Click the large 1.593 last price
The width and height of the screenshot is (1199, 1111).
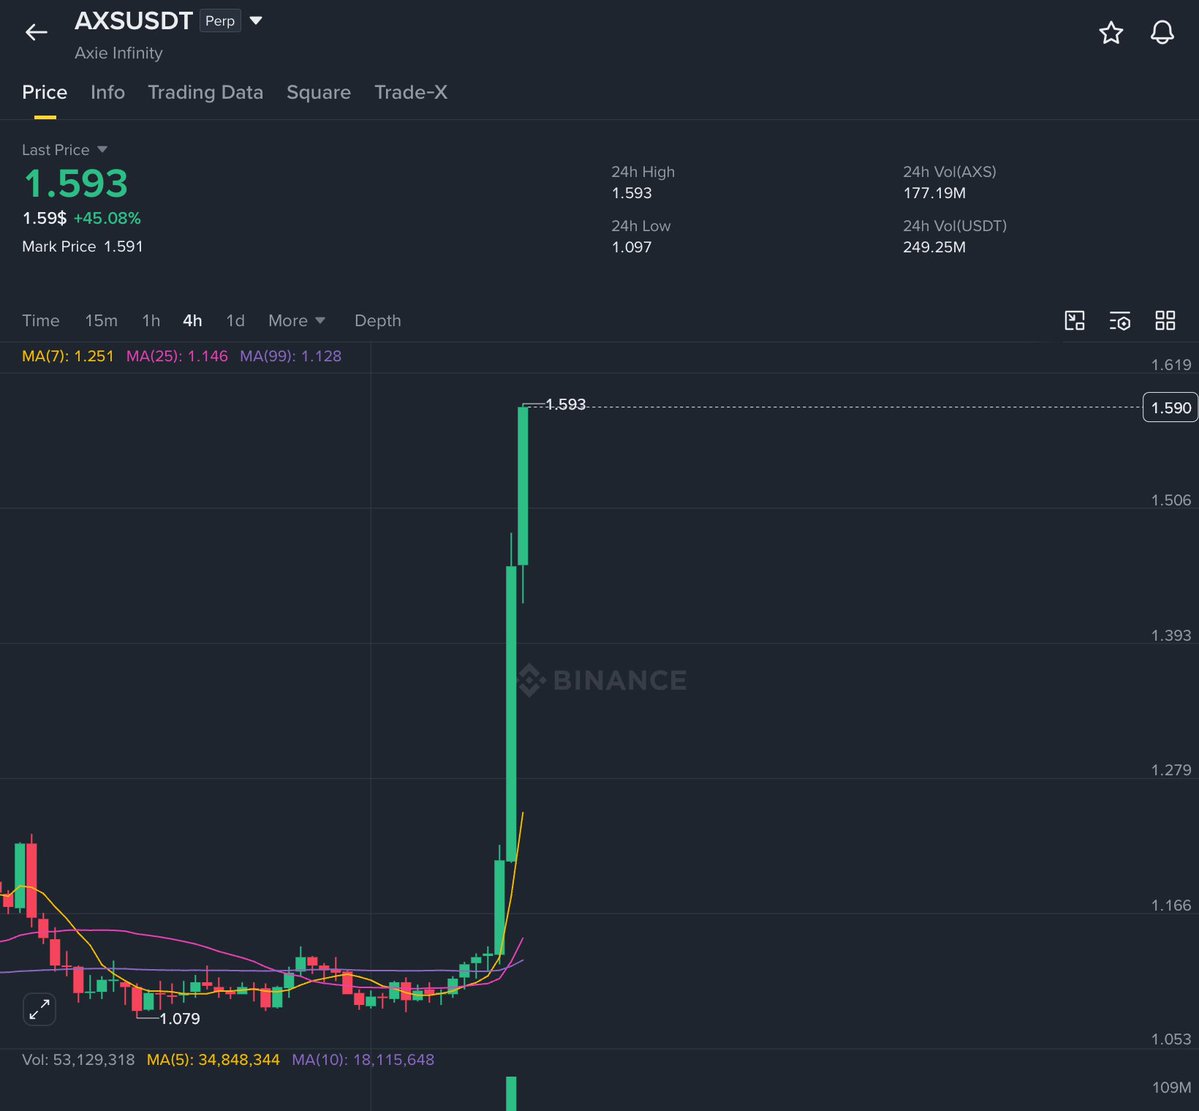click(x=76, y=184)
